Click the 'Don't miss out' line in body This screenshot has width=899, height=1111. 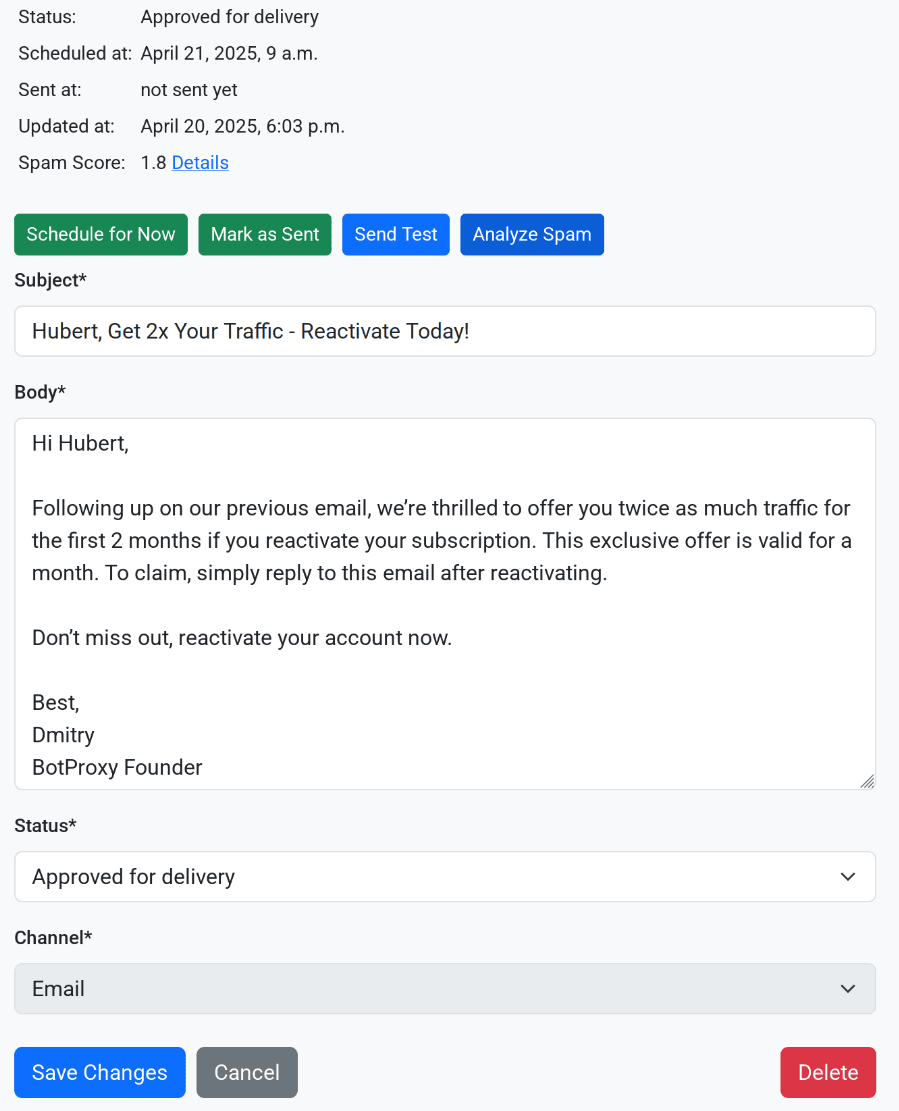tap(242, 638)
